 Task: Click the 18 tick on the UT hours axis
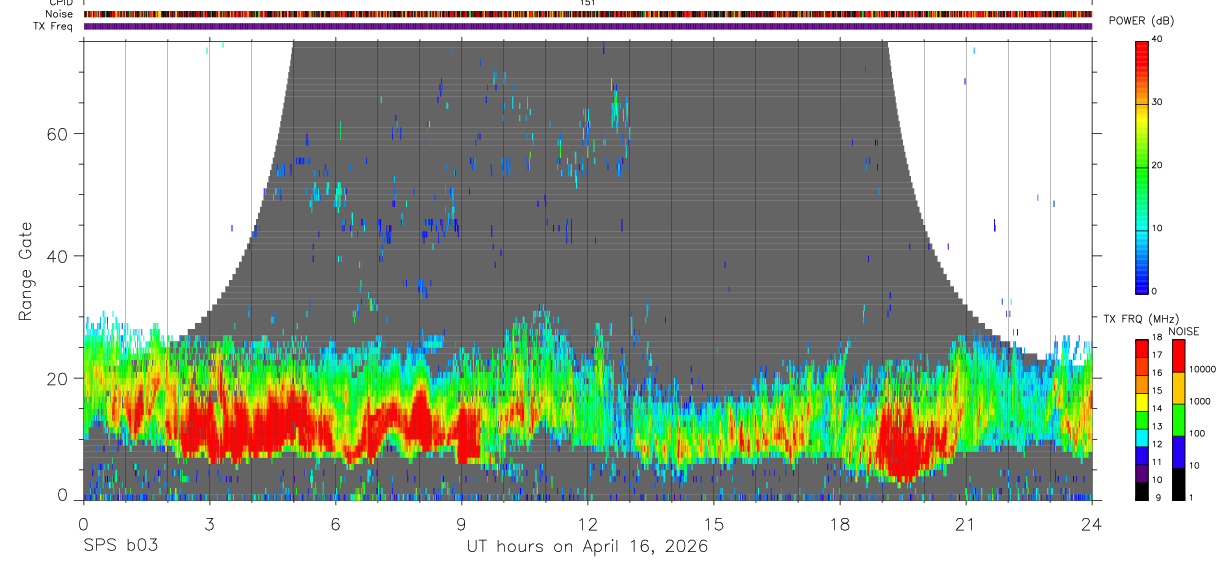coord(840,525)
